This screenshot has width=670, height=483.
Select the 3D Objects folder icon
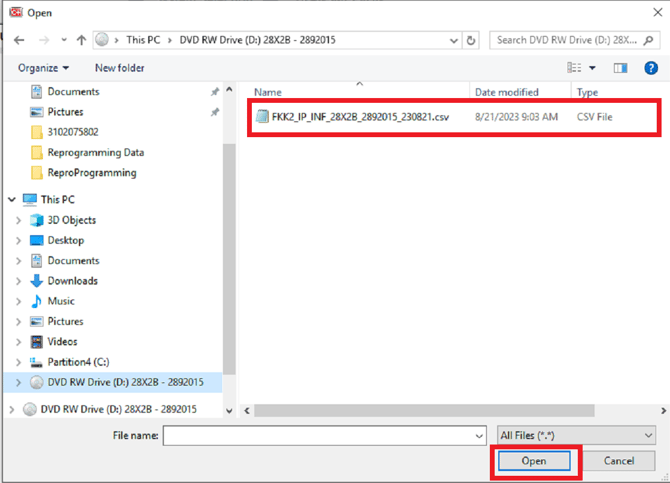(37, 220)
